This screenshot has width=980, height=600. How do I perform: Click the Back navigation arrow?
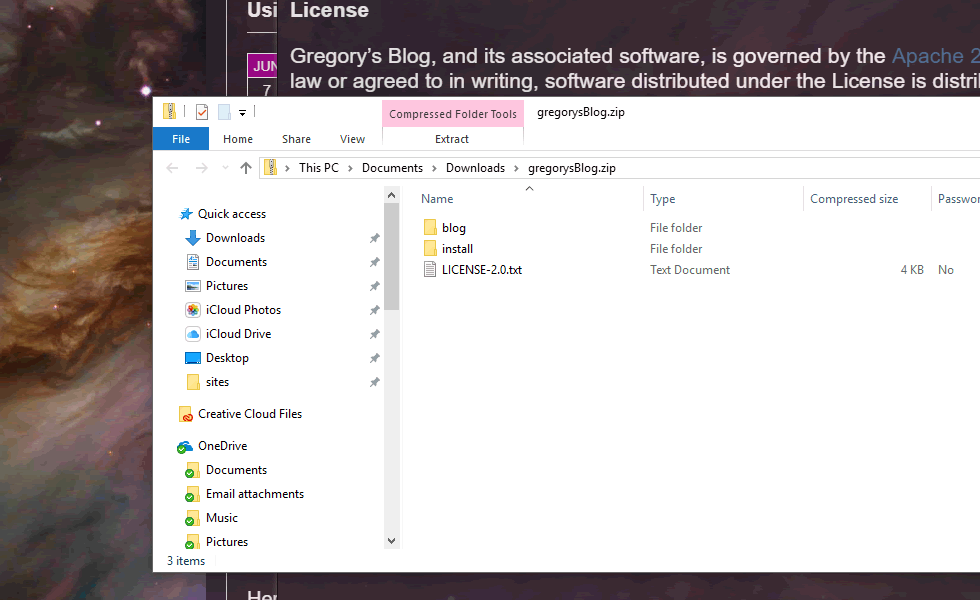(172, 168)
